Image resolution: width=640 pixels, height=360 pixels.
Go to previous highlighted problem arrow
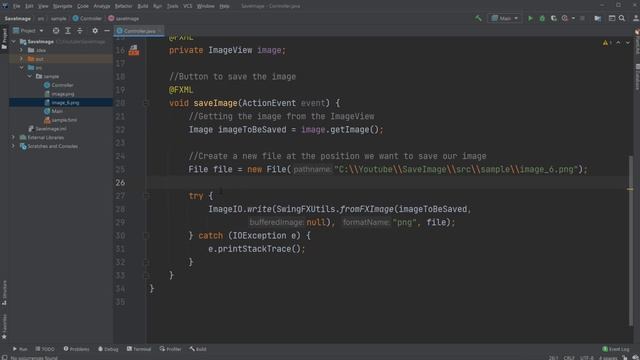[x=618, y=42]
